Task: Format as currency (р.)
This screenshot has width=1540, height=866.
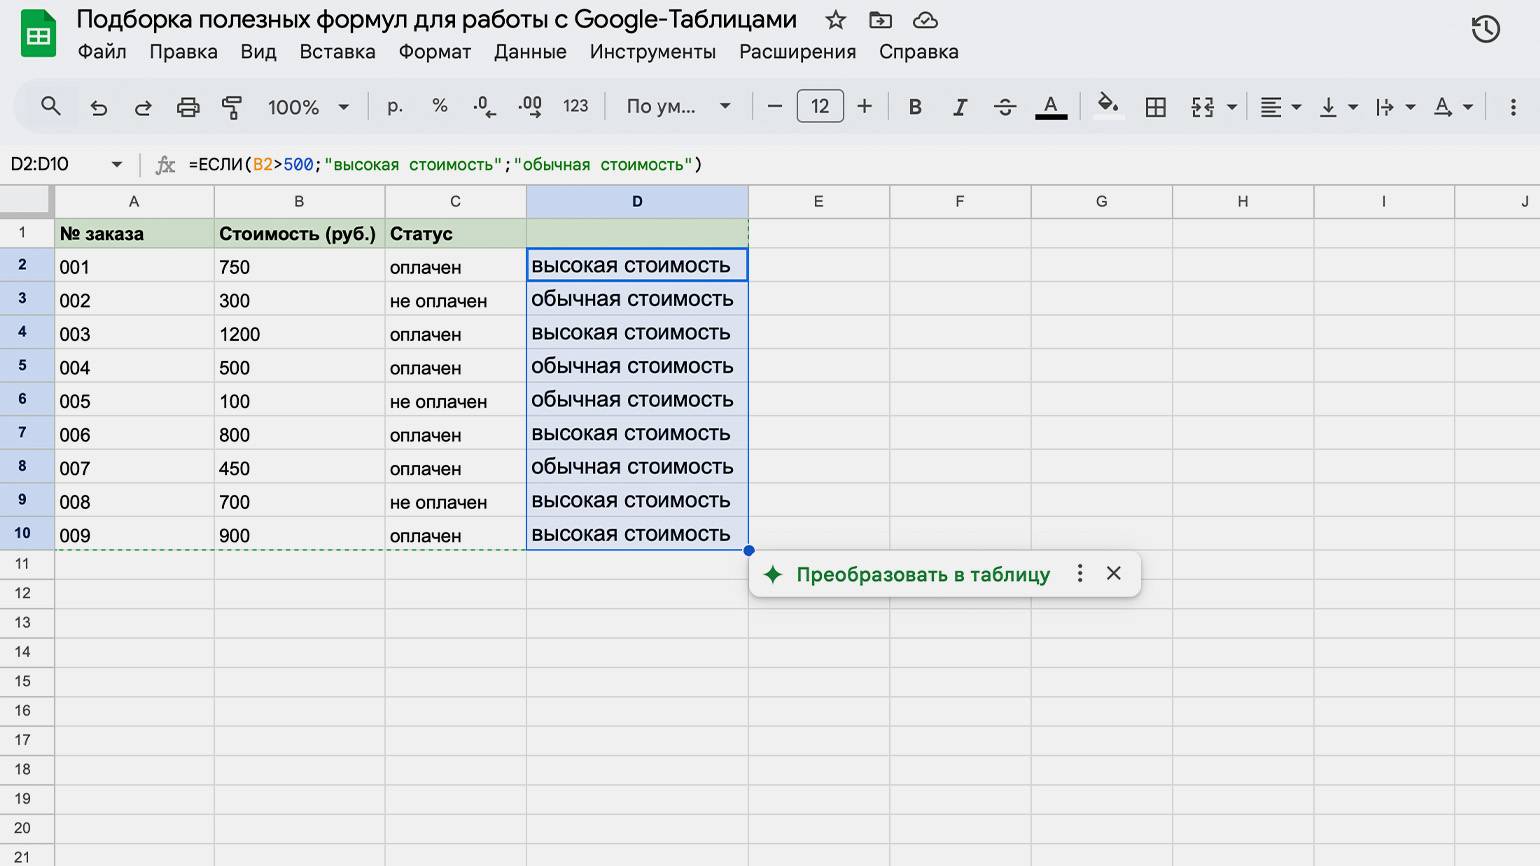Action: click(x=395, y=106)
